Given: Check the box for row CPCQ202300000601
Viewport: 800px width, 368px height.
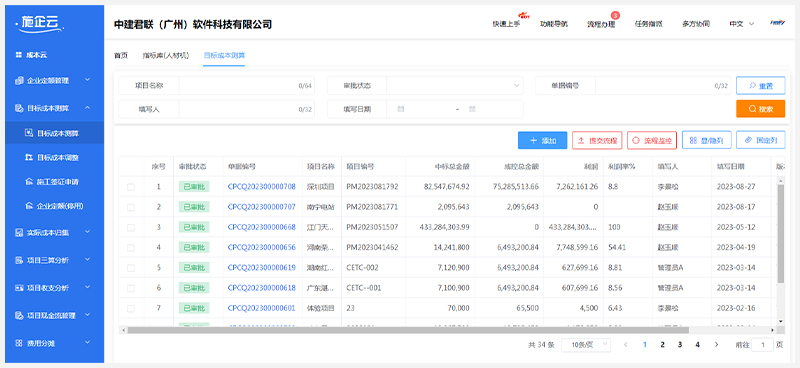Looking at the screenshot, I should tap(131, 308).
